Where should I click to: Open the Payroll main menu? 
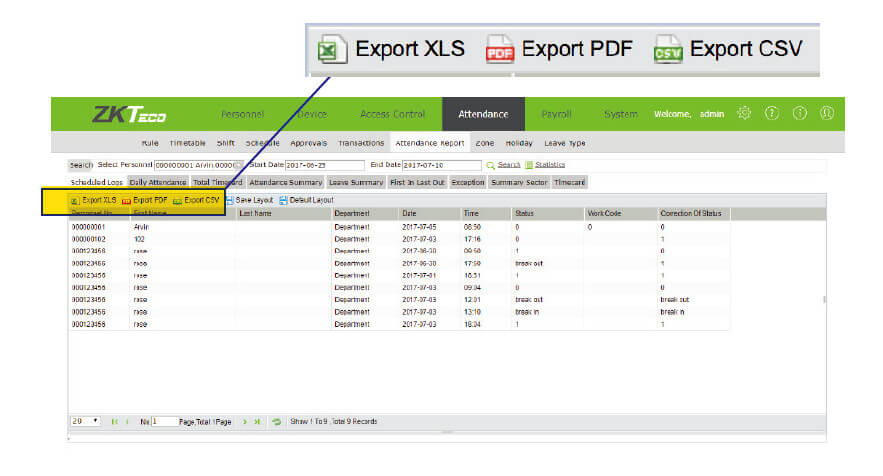[x=556, y=114]
